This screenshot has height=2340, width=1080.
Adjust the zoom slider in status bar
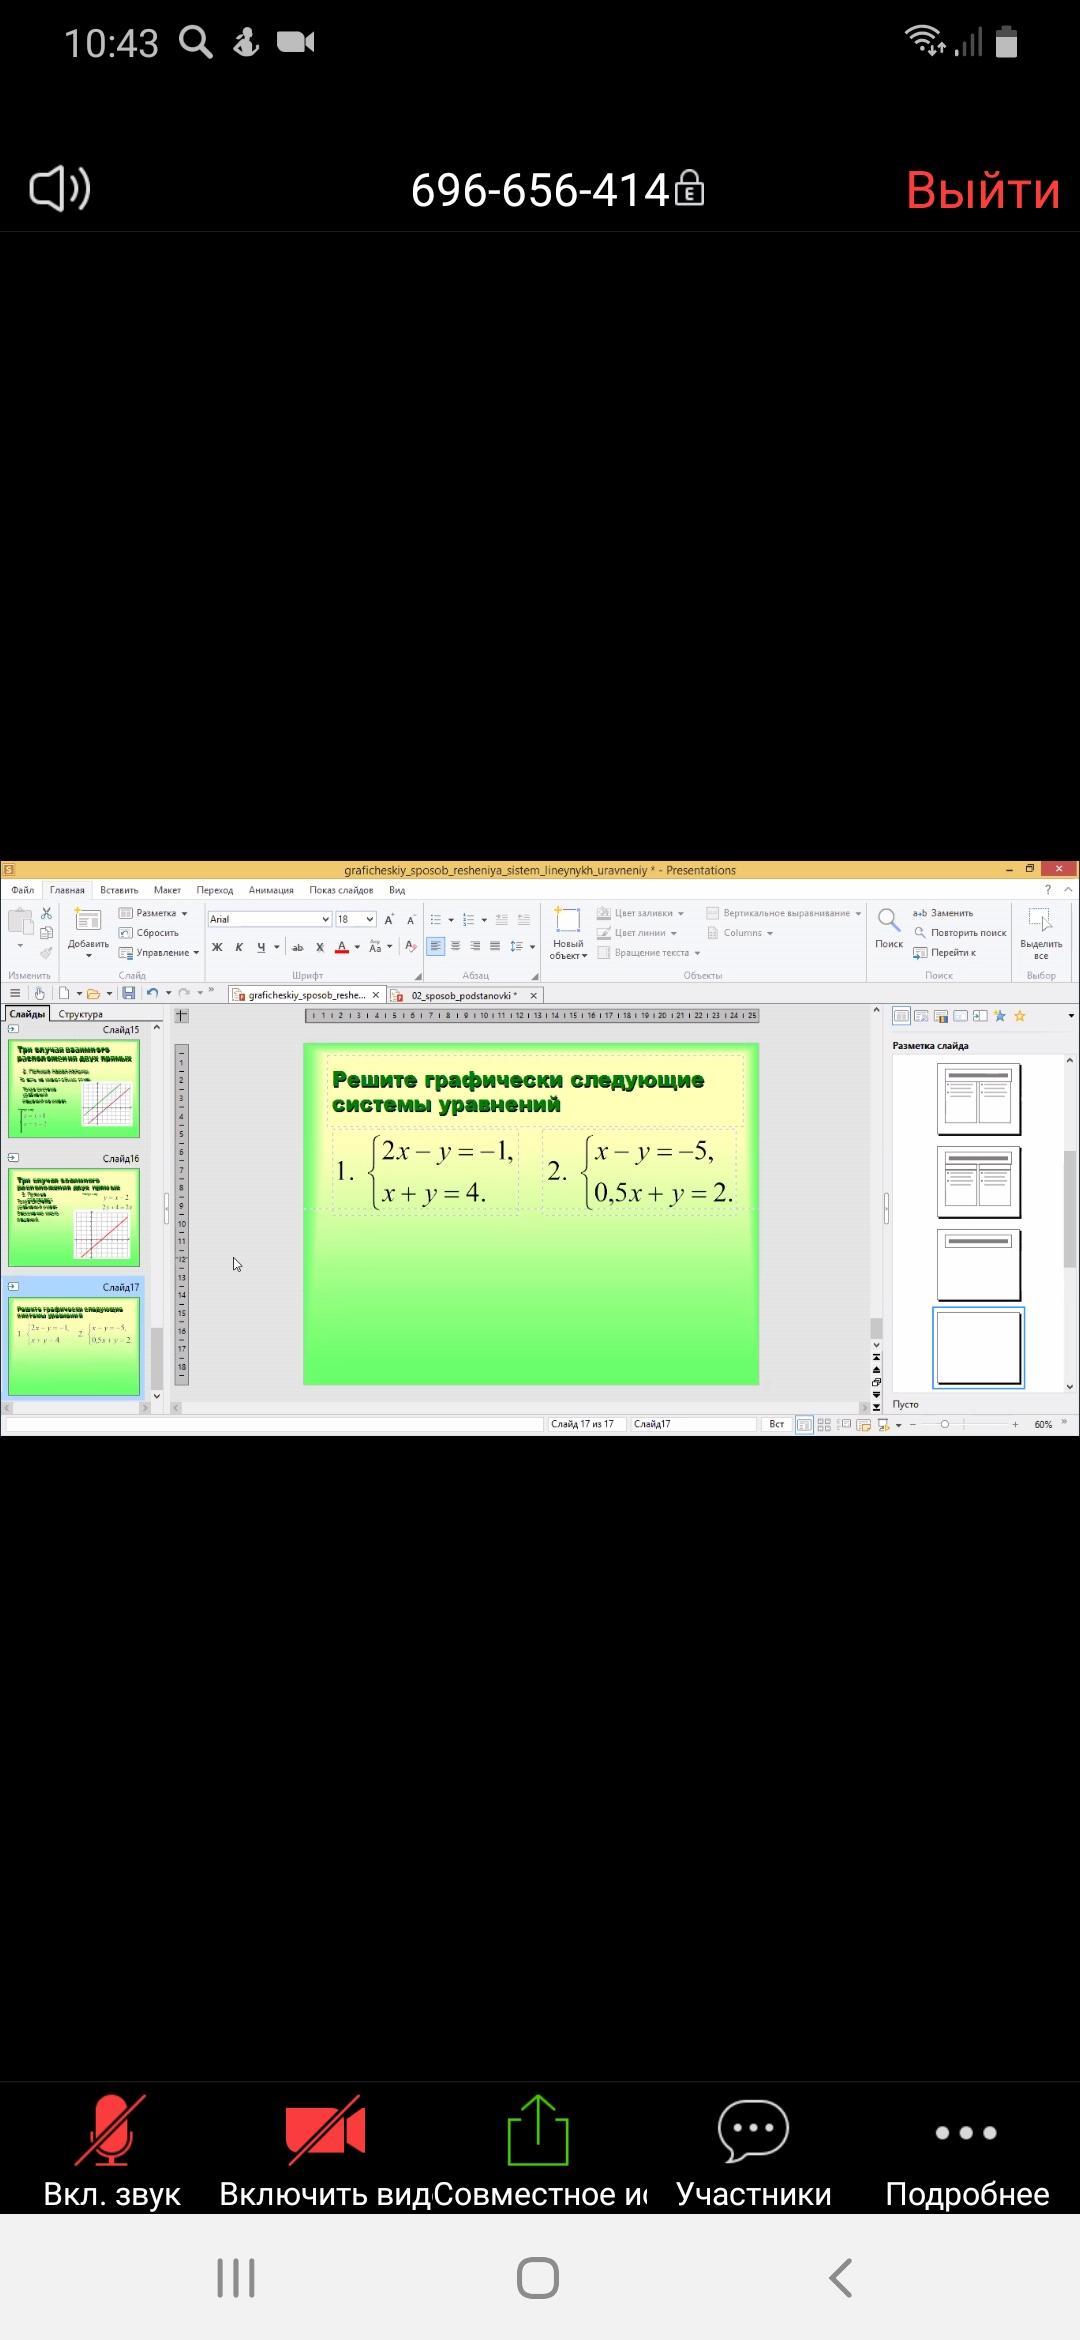coord(944,1424)
